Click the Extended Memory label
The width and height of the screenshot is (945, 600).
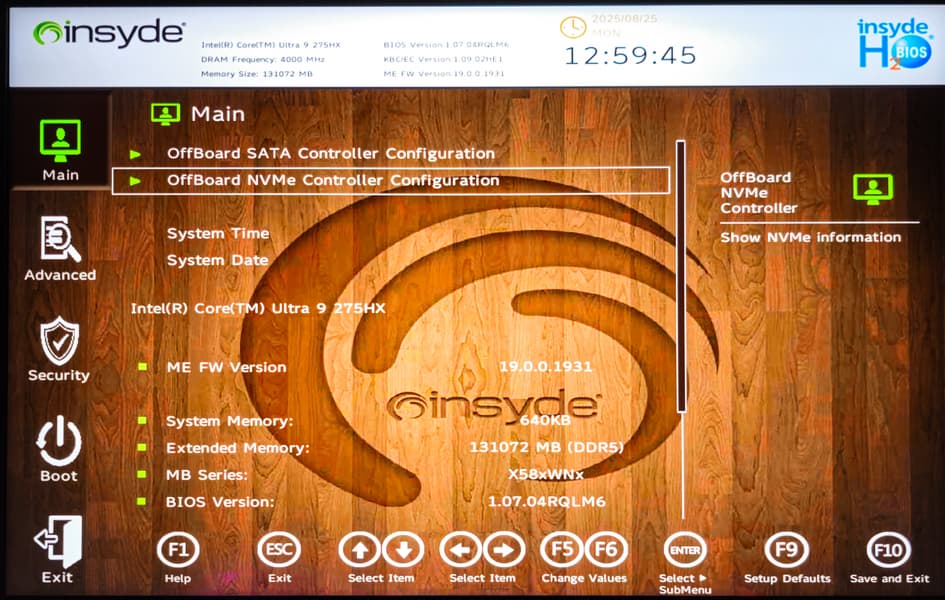click(x=237, y=448)
